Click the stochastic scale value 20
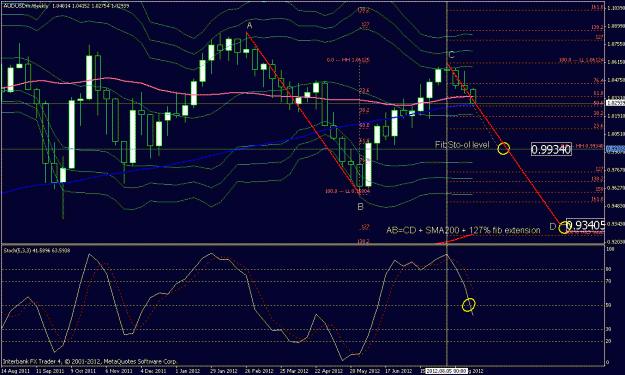 [608, 341]
